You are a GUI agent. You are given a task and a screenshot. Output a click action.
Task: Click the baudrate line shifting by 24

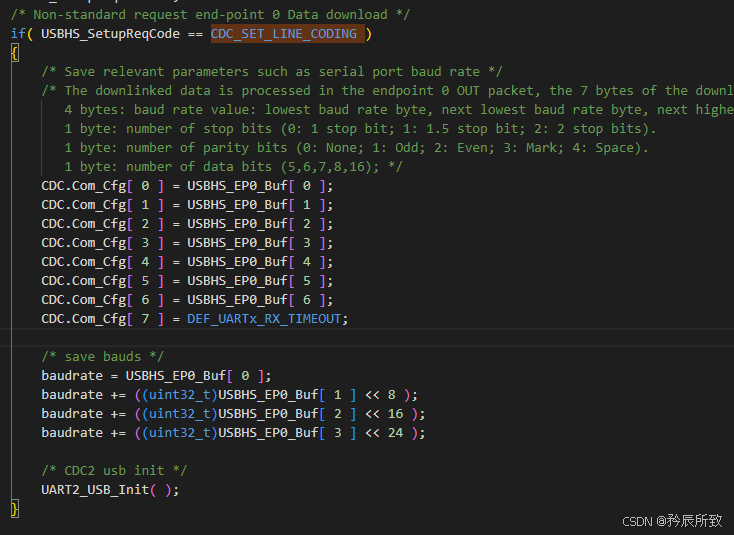233,432
